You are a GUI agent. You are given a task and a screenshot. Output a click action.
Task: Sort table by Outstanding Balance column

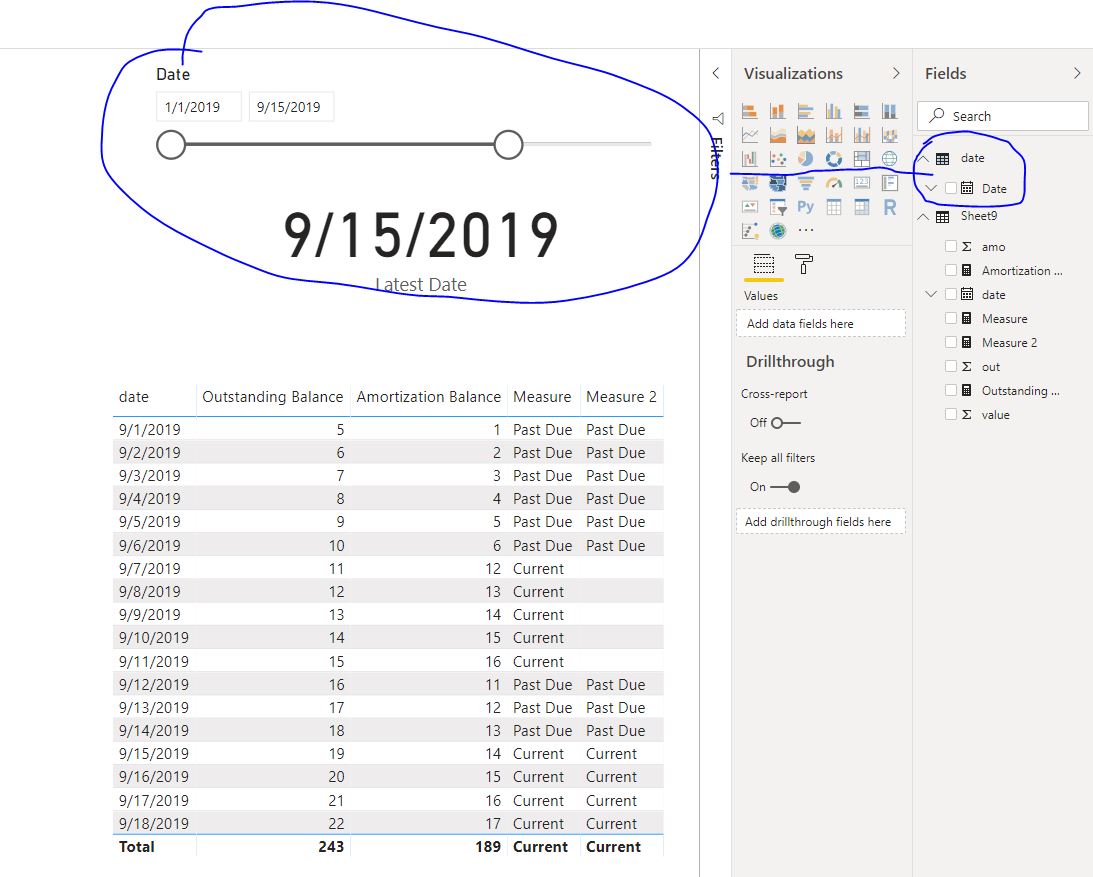tap(273, 397)
